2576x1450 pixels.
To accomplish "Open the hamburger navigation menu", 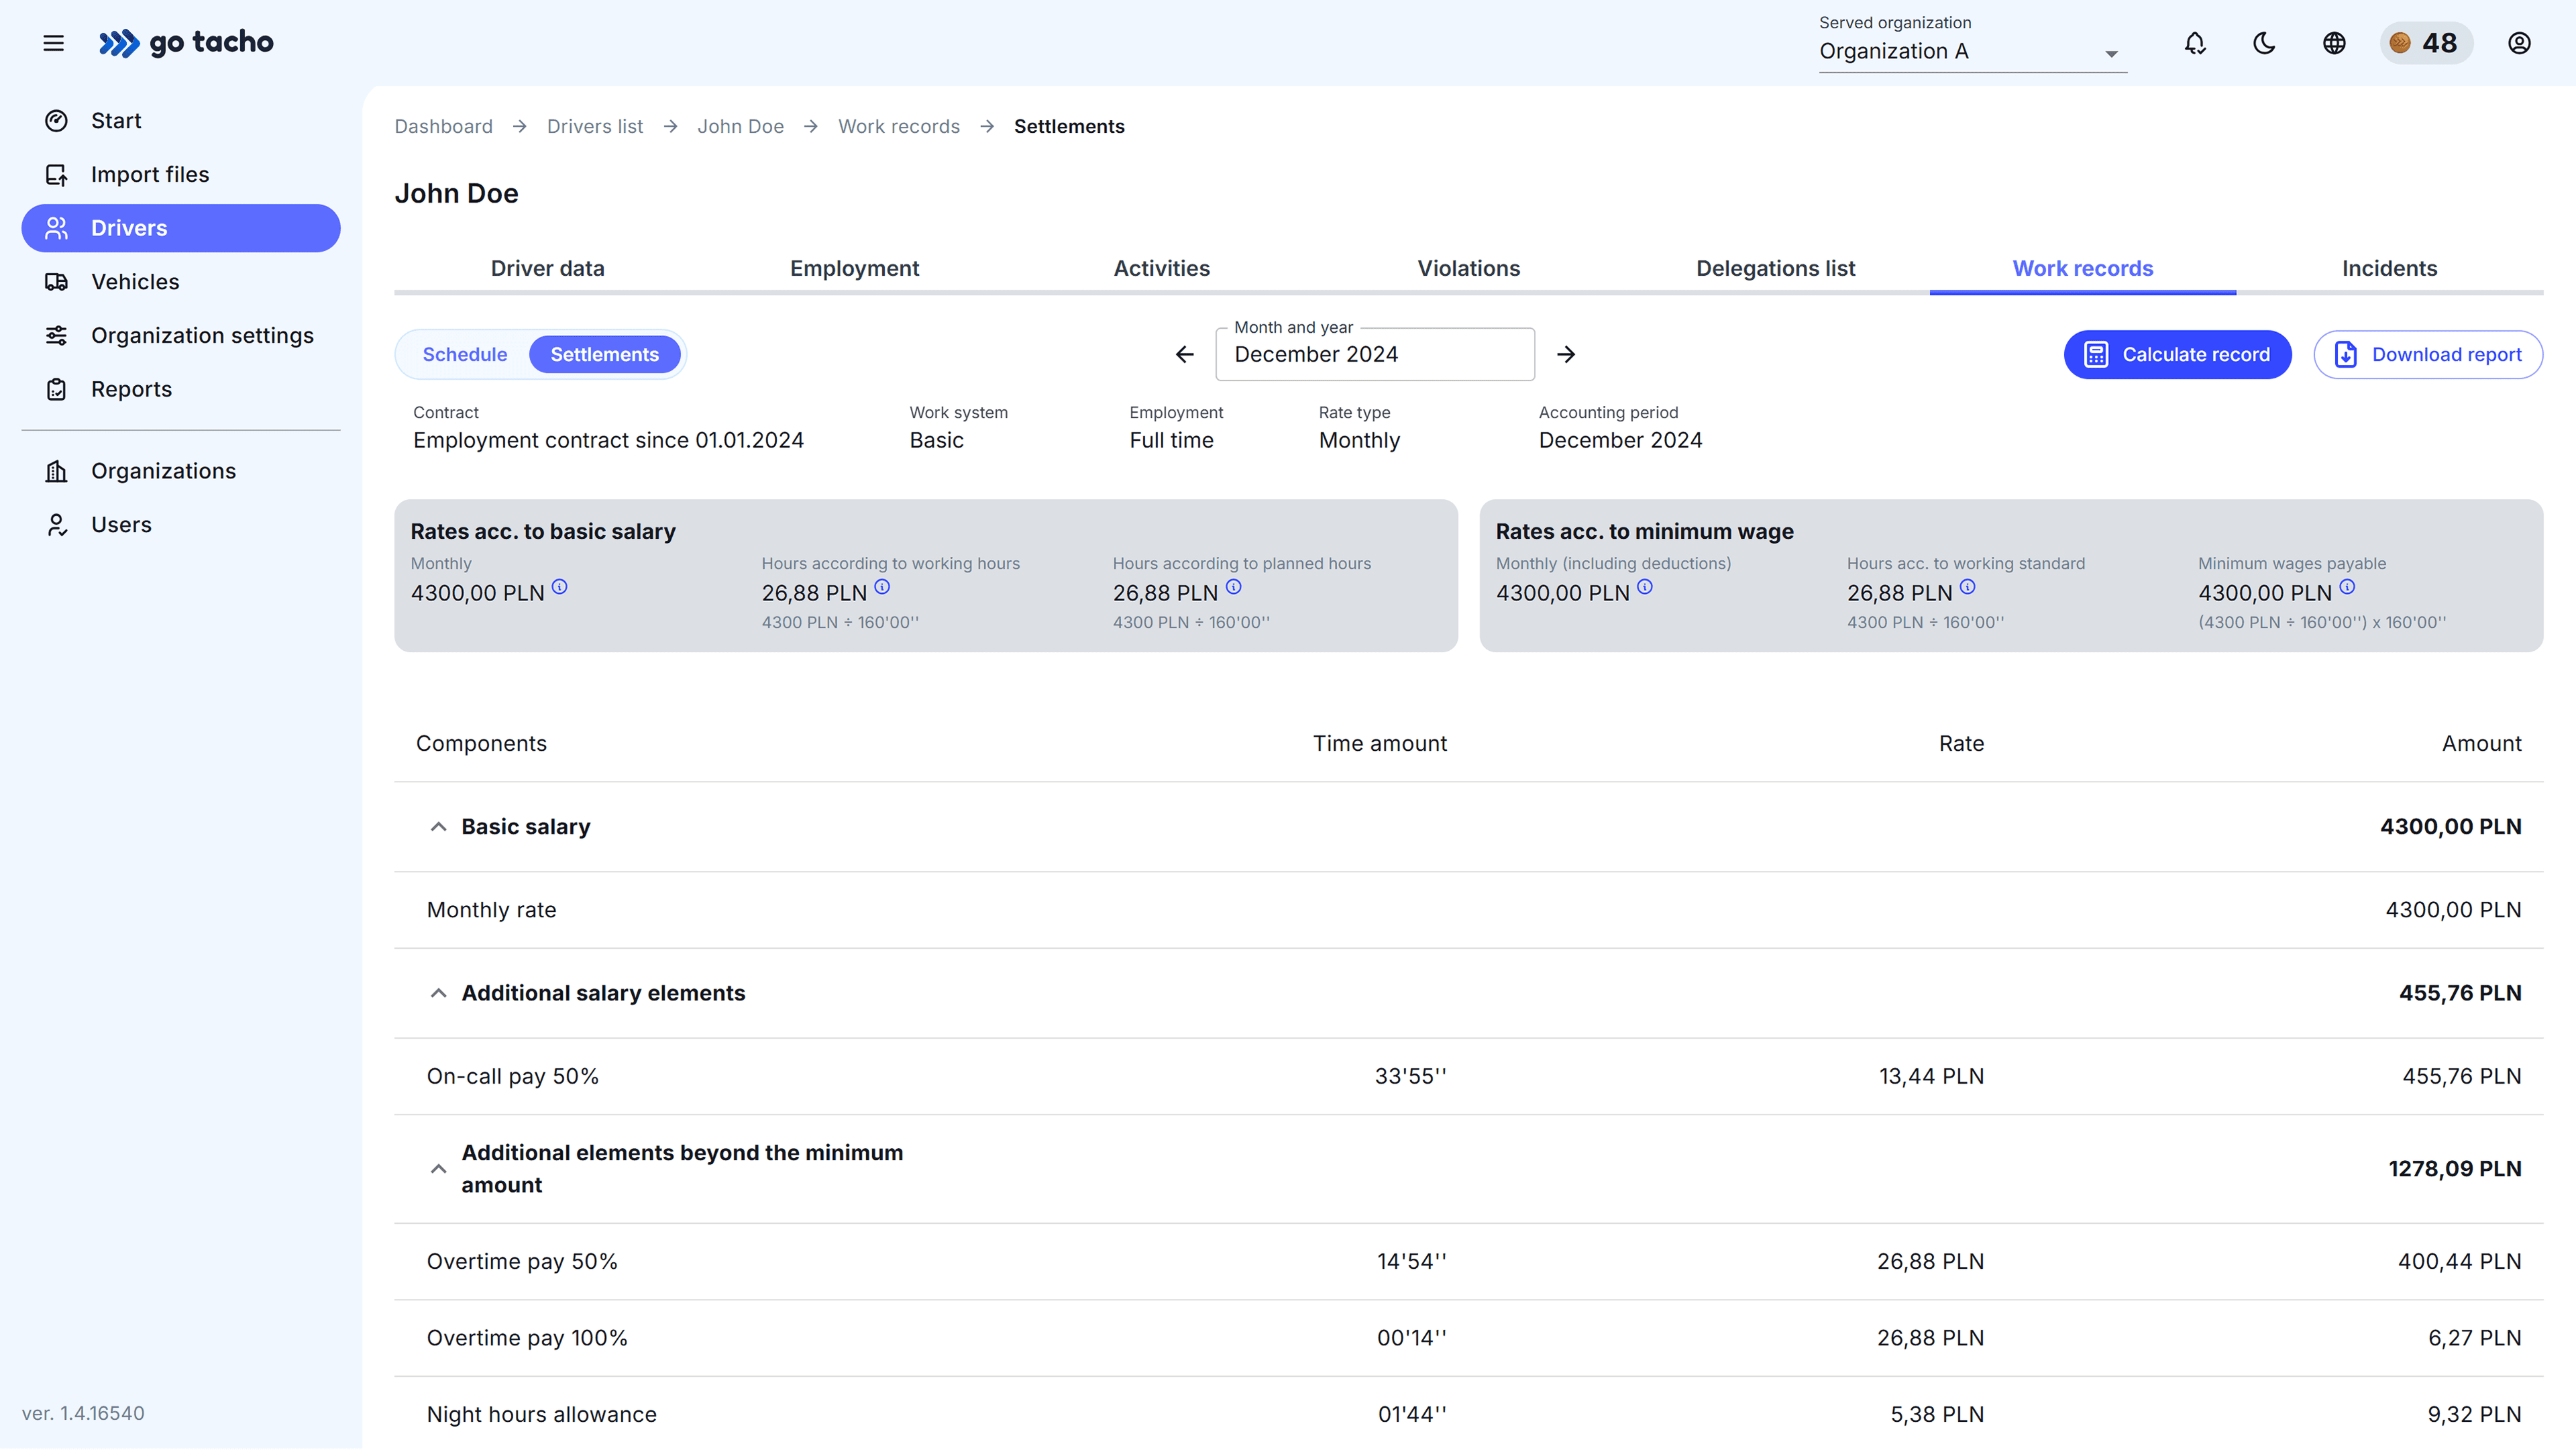I will [53, 43].
